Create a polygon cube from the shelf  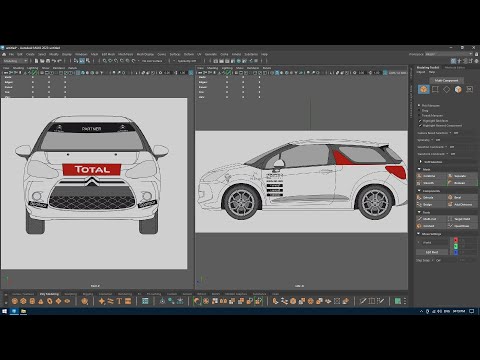click(23, 301)
